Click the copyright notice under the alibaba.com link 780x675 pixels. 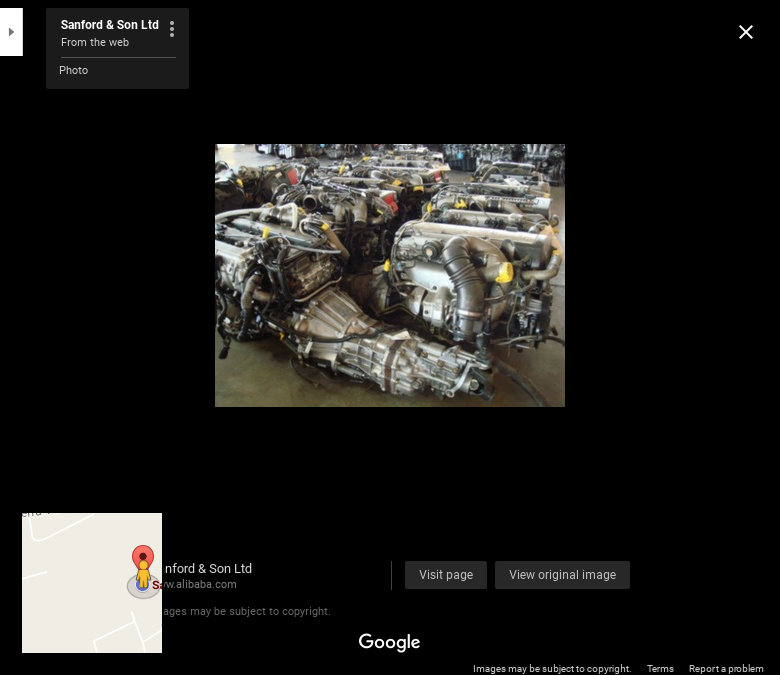click(x=247, y=611)
